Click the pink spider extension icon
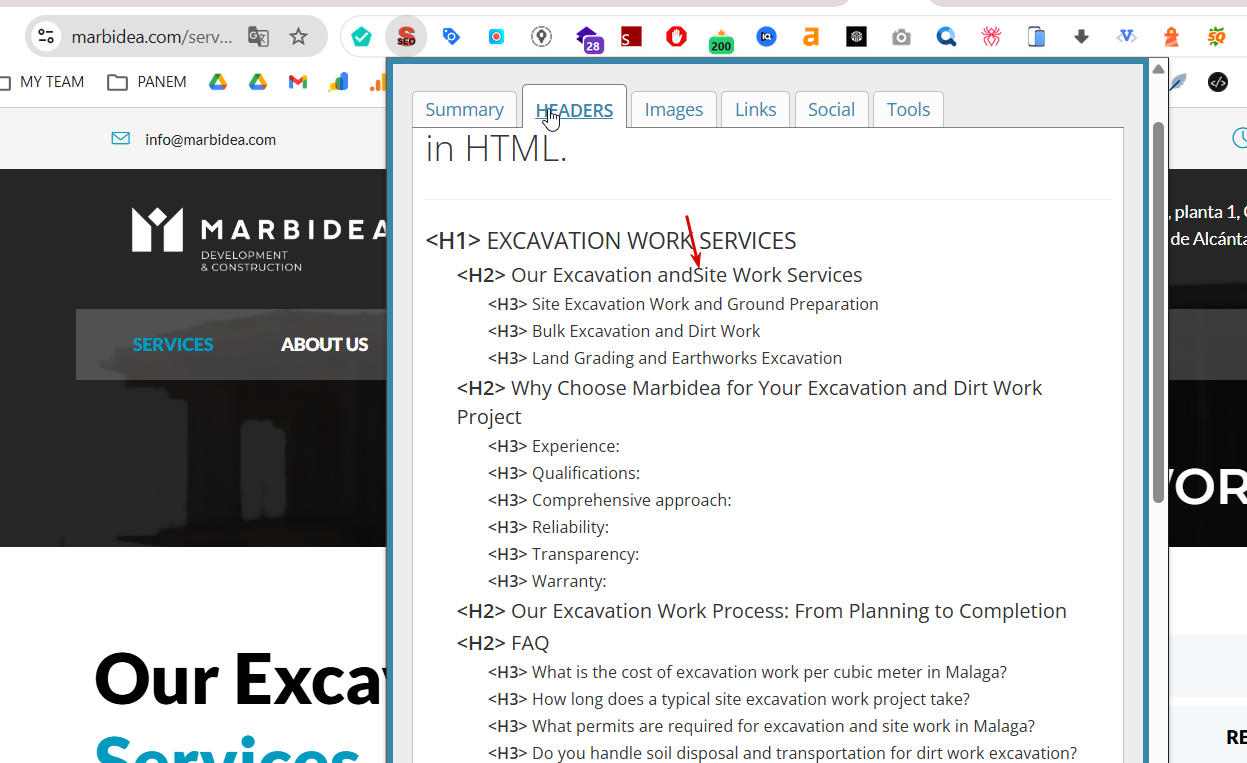Viewport: 1247px width, 763px height. tap(991, 37)
